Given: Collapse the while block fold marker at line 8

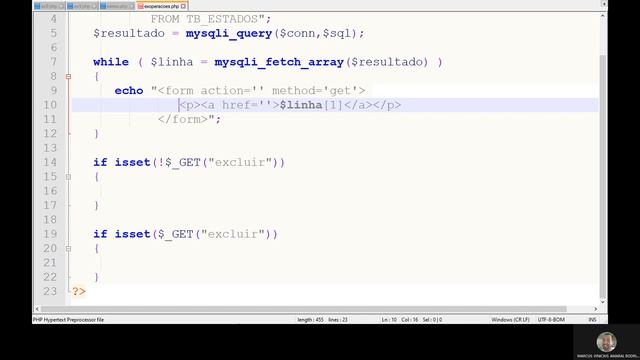Looking at the screenshot, I should tap(69, 76).
